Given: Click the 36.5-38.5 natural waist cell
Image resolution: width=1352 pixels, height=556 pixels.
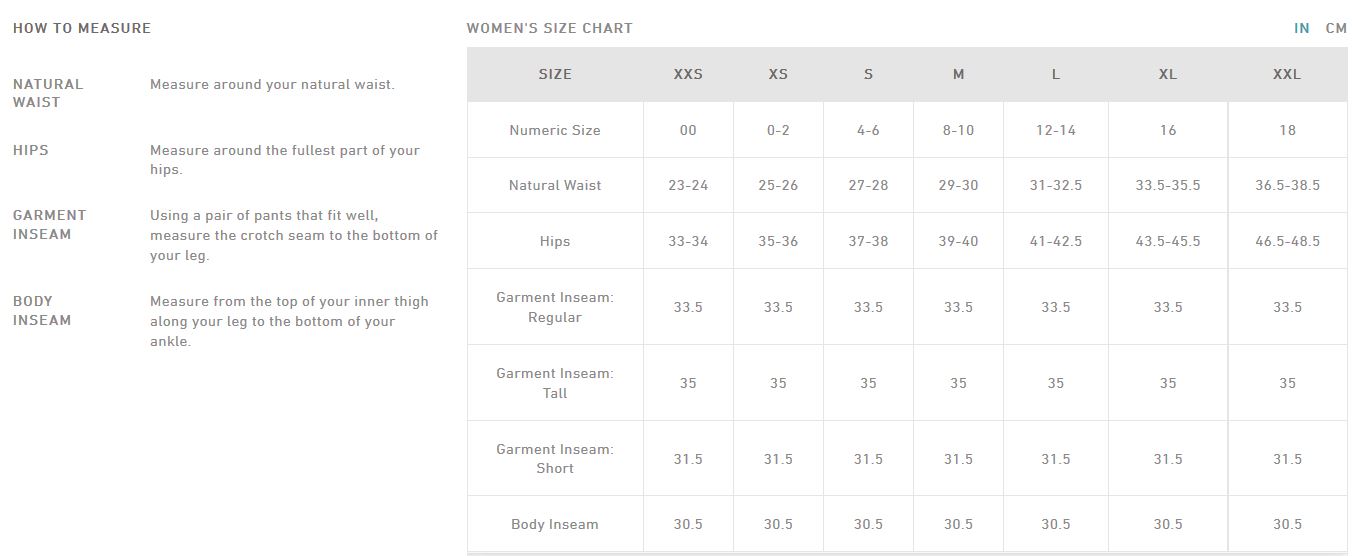Looking at the screenshot, I should click(x=1287, y=185).
